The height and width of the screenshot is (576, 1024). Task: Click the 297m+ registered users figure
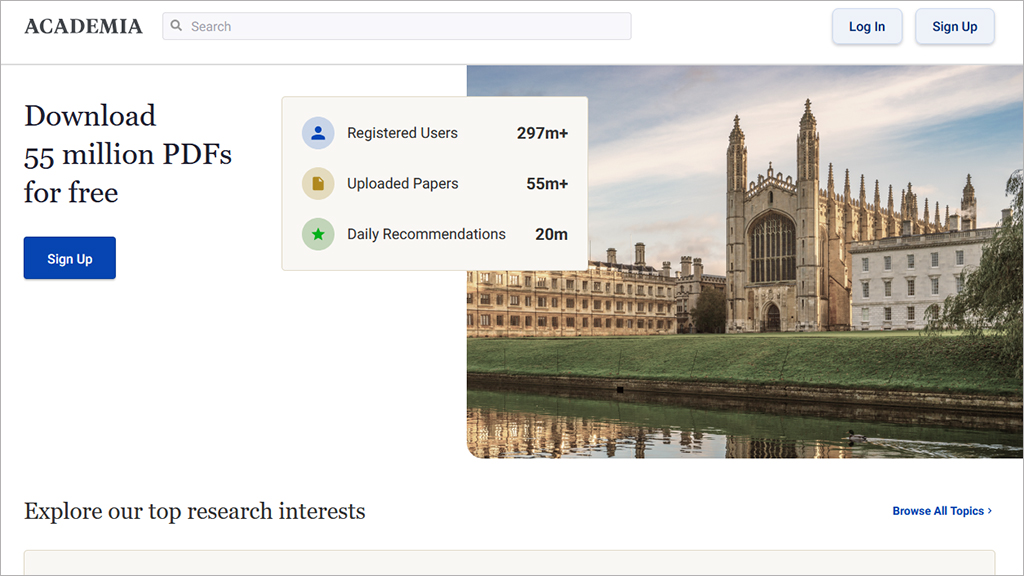[542, 133]
